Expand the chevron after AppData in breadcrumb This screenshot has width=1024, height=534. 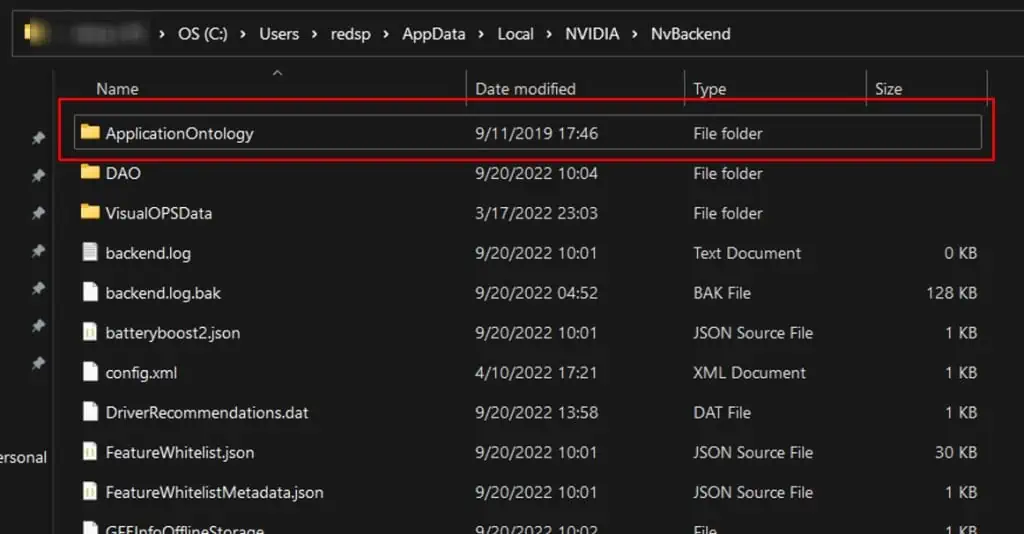(481, 34)
